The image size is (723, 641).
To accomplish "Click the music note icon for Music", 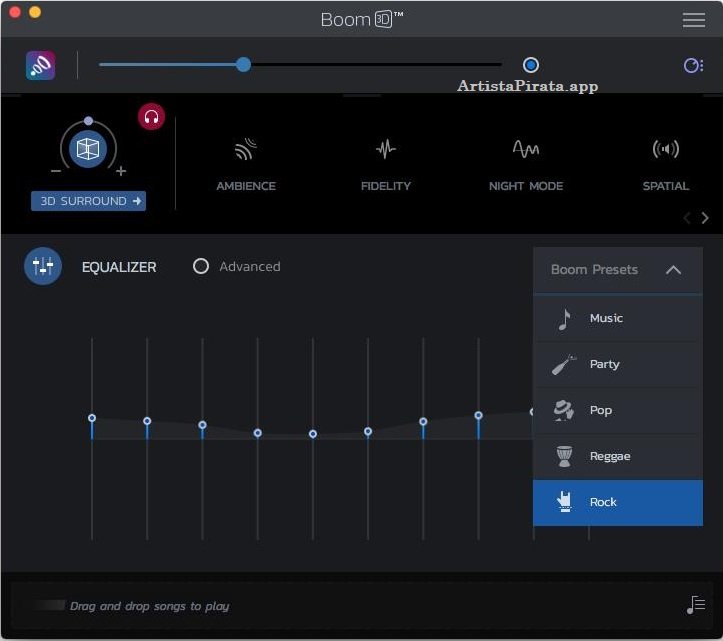I will click(x=564, y=319).
